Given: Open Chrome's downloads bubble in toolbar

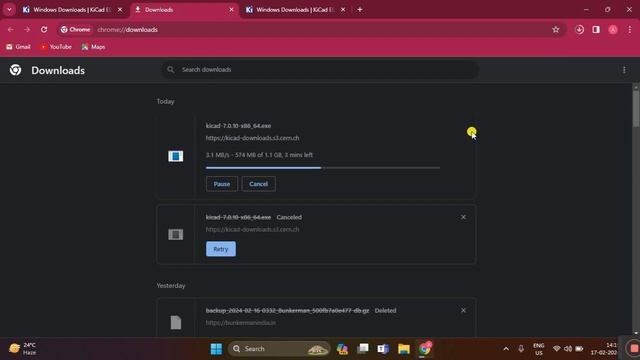Looking at the screenshot, I should coord(579,29).
